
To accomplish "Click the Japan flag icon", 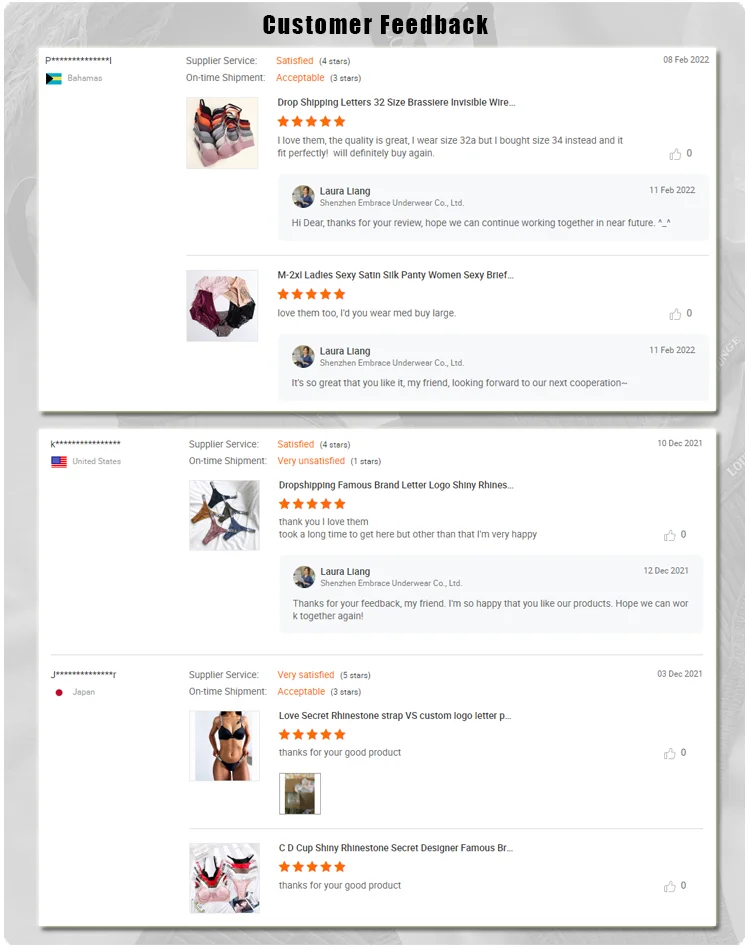I will [x=59, y=693].
